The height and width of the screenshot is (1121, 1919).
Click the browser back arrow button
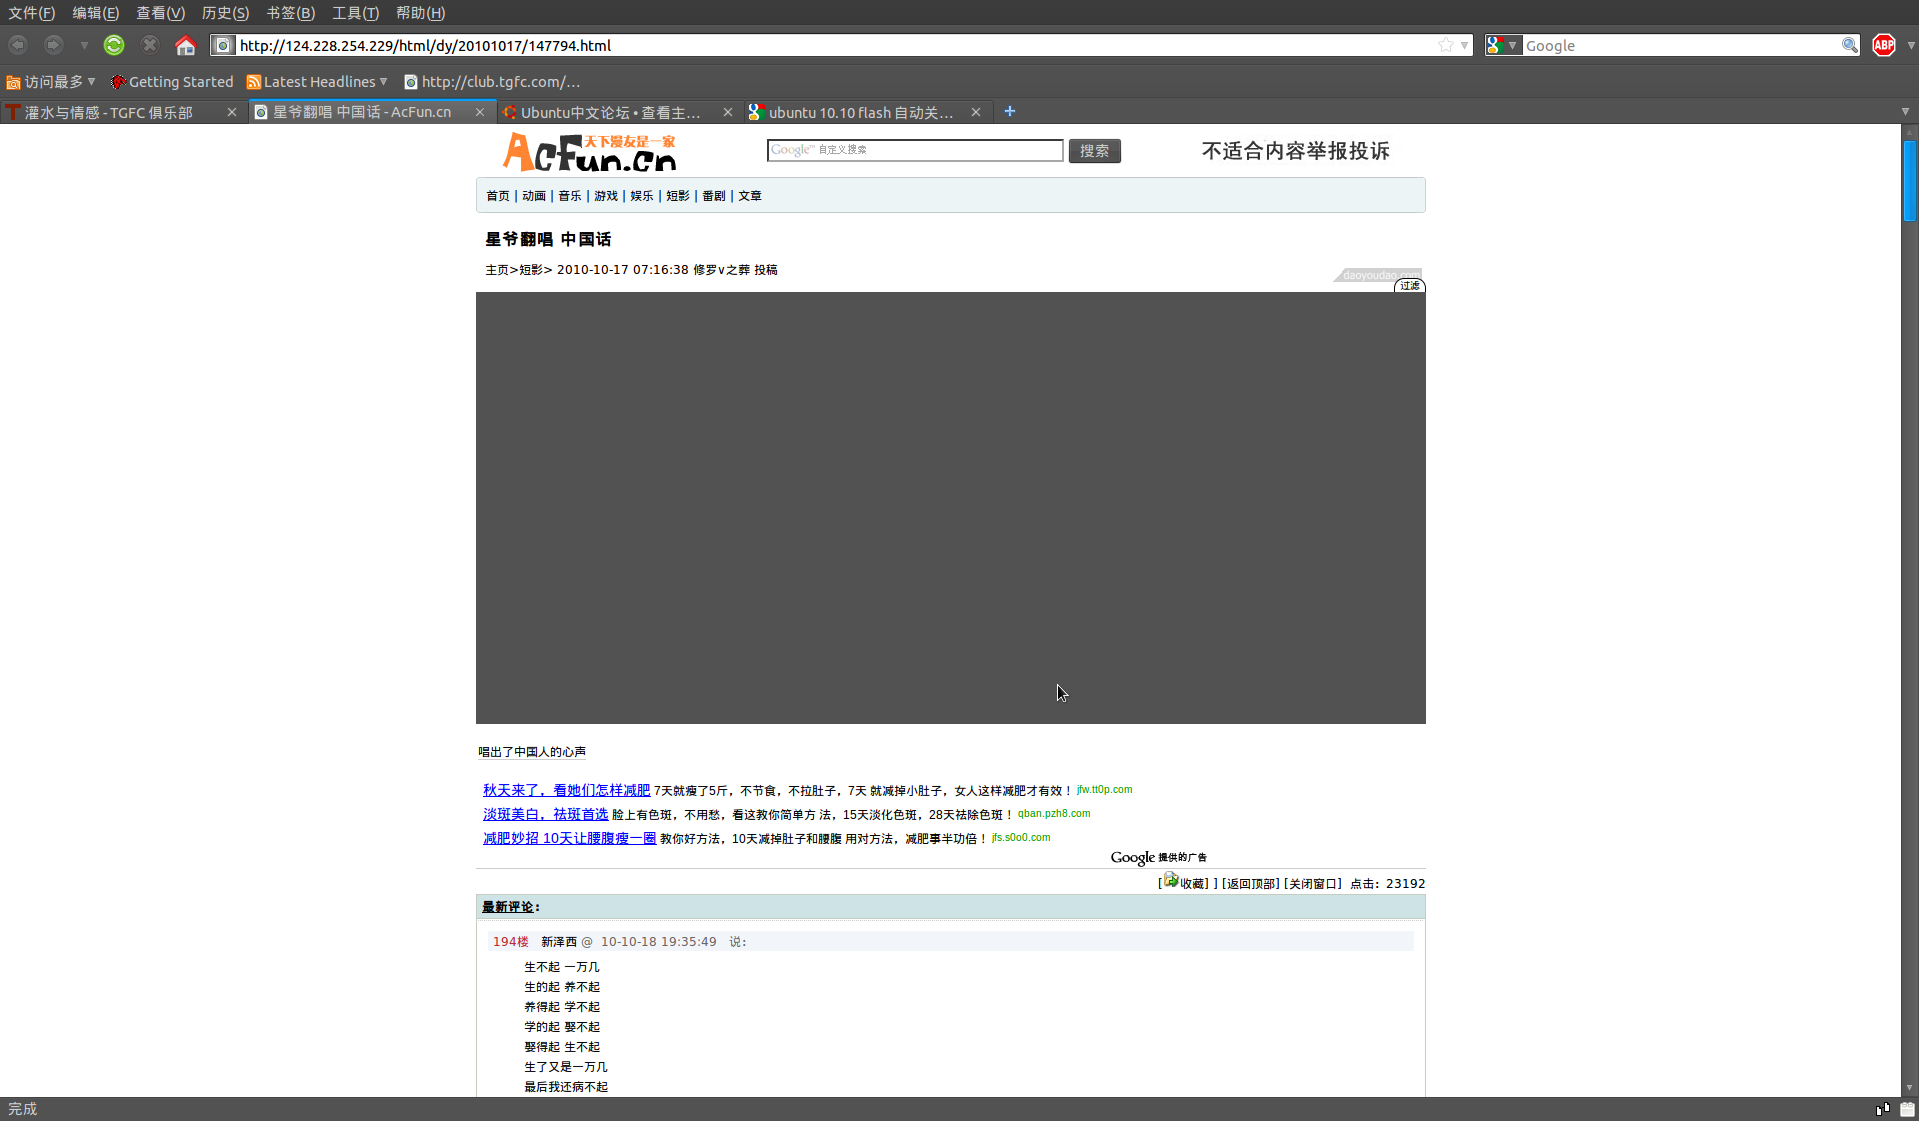click(x=18, y=45)
